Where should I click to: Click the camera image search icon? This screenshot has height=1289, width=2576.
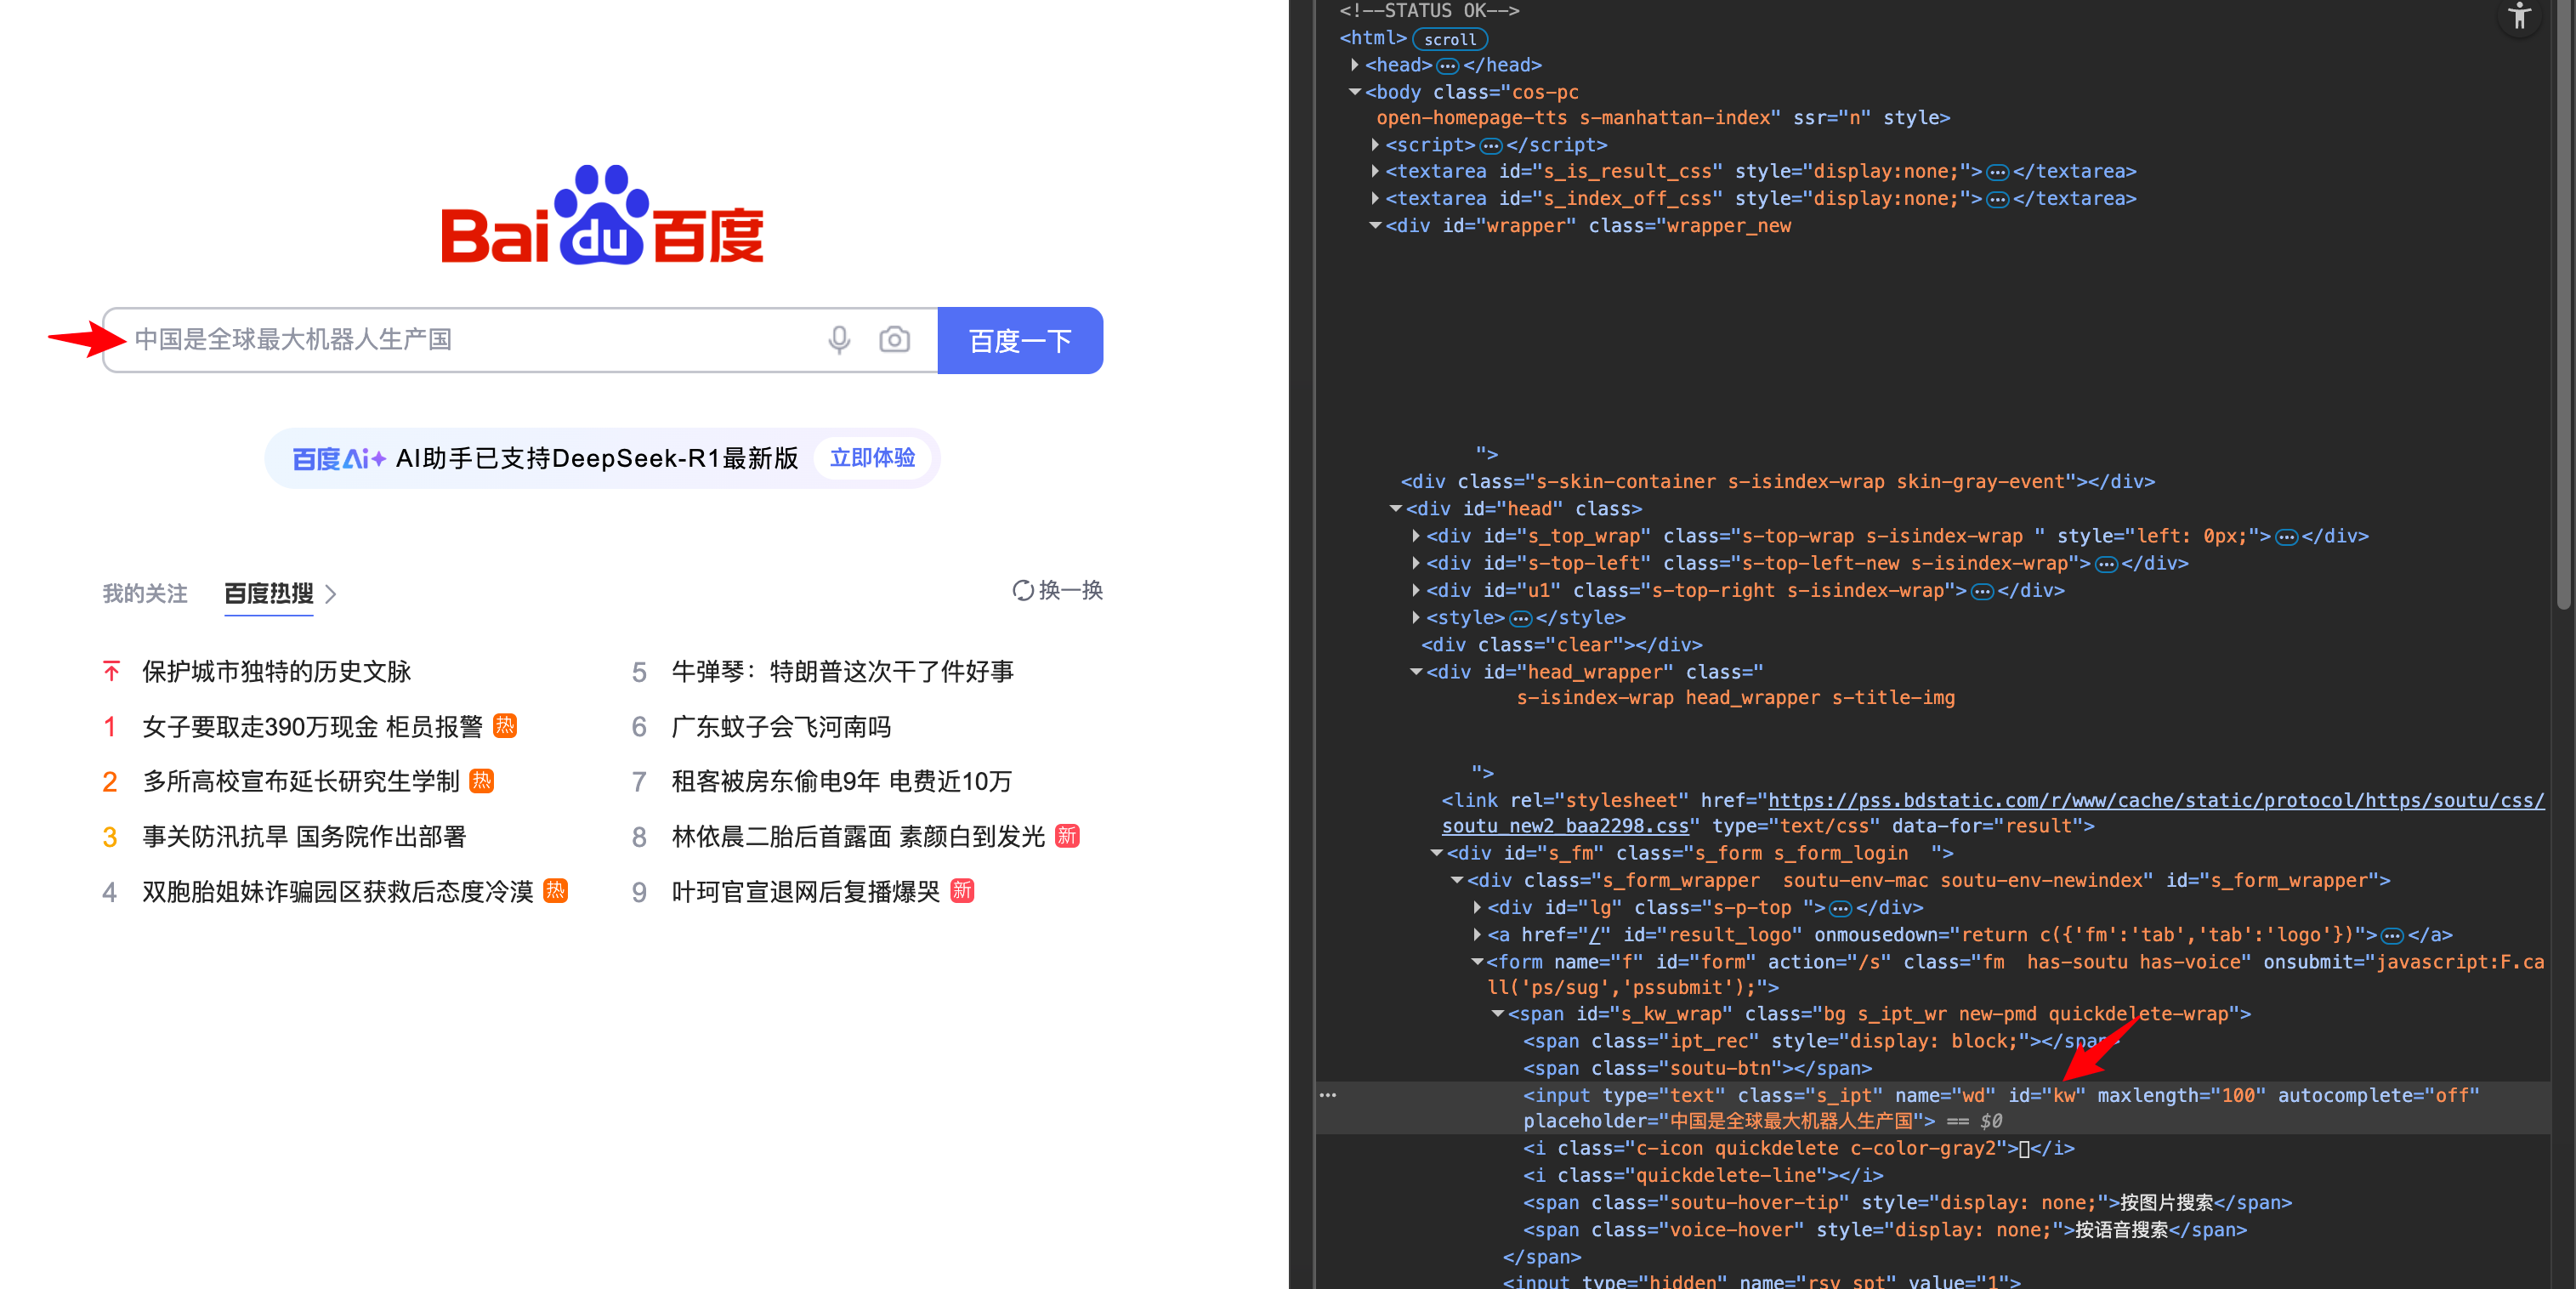coord(894,340)
